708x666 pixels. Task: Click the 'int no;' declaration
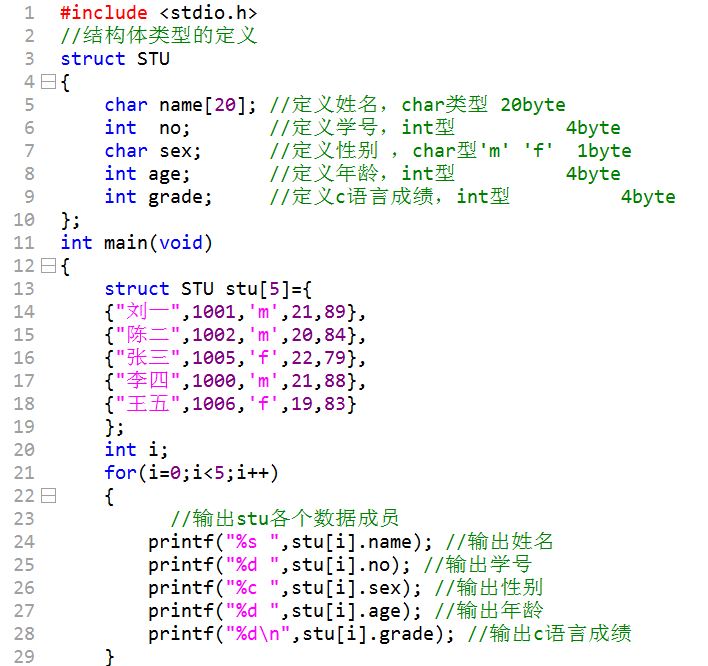(148, 128)
